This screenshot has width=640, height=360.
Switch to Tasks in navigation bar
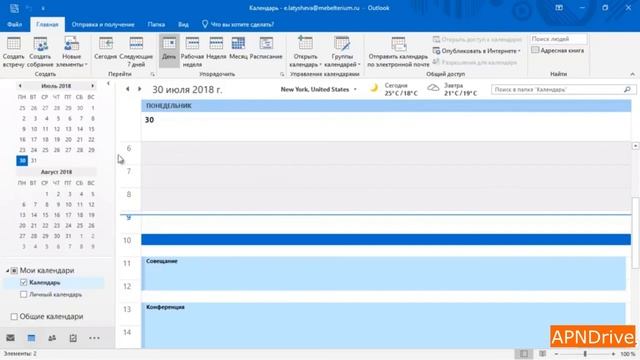(x=73, y=338)
